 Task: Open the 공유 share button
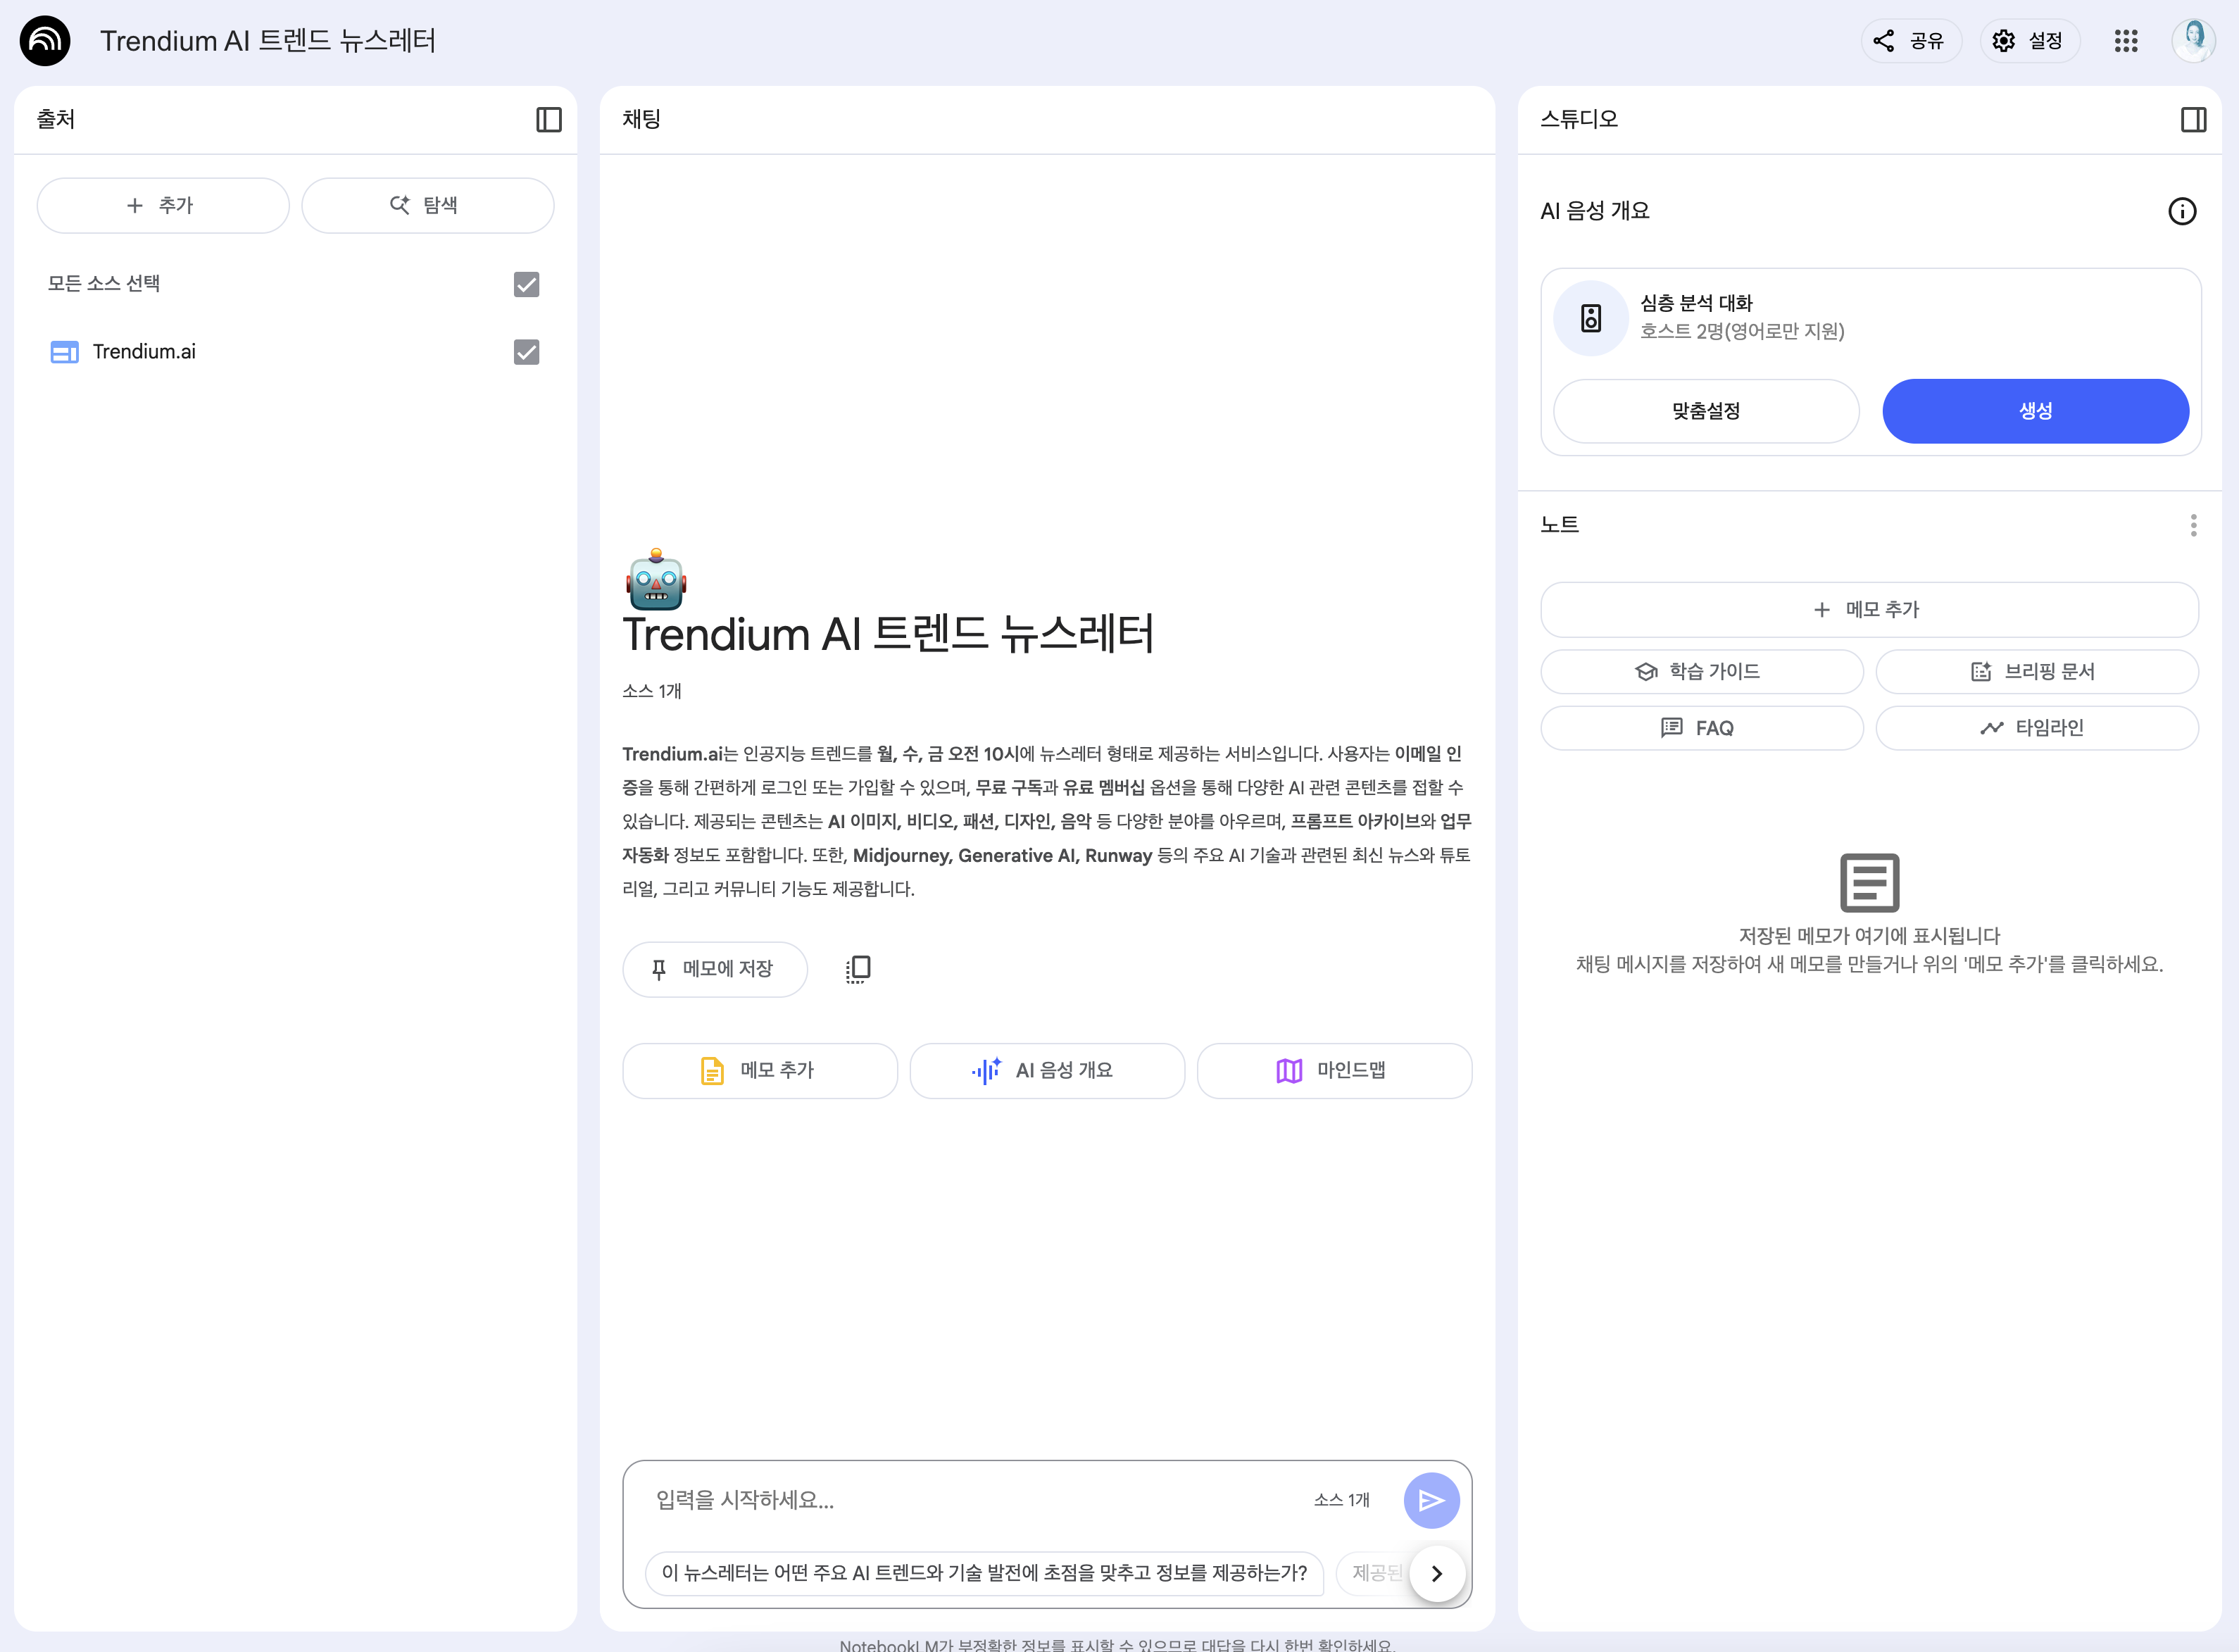click(1910, 41)
